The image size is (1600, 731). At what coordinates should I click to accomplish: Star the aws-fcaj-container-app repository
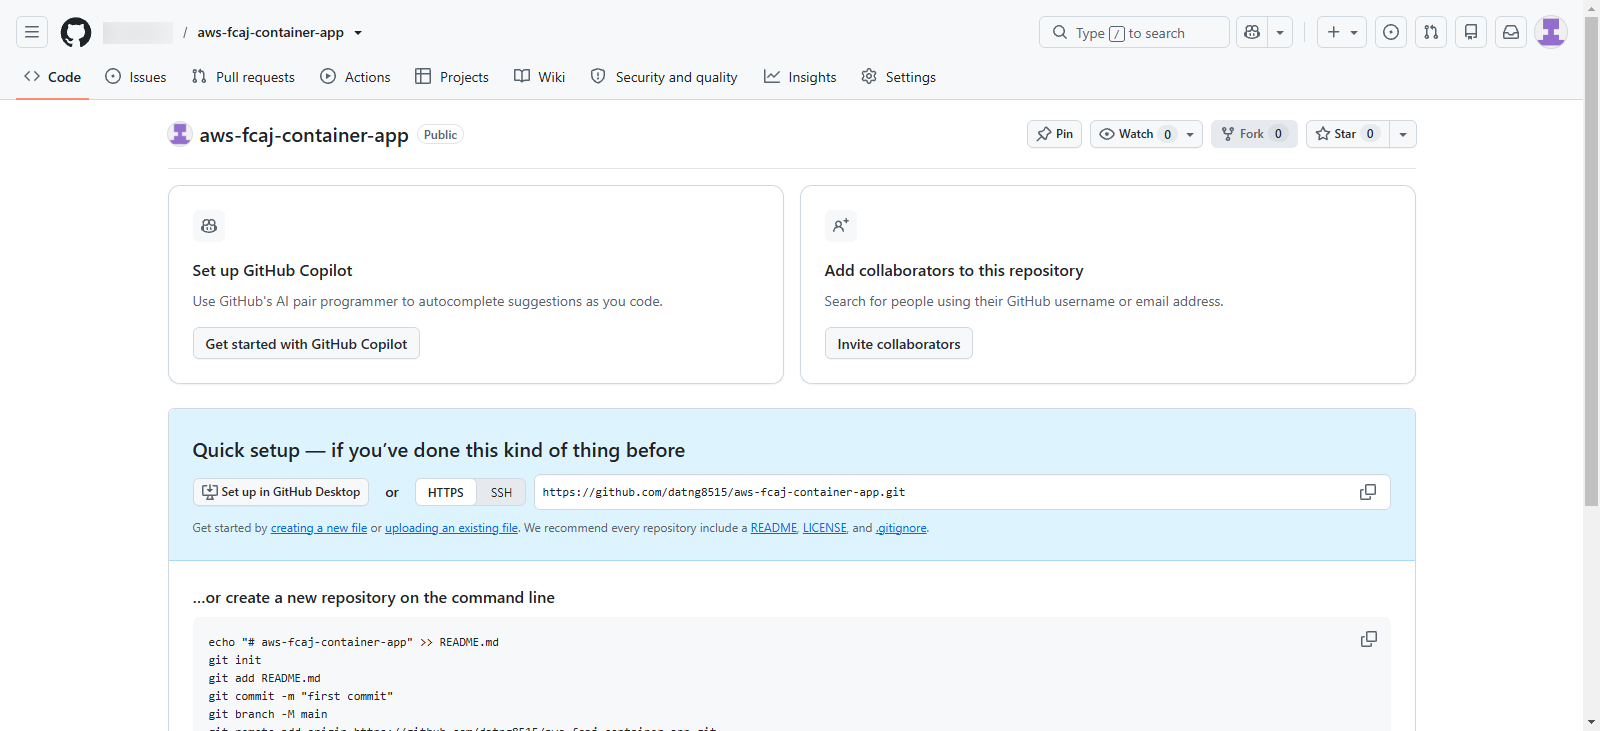point(1347,134)
